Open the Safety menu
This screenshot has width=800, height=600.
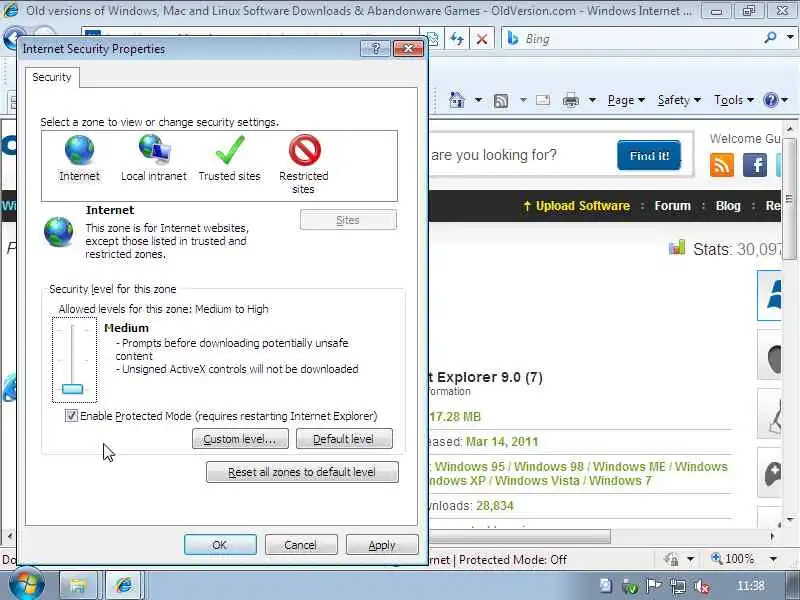point(679,100)
